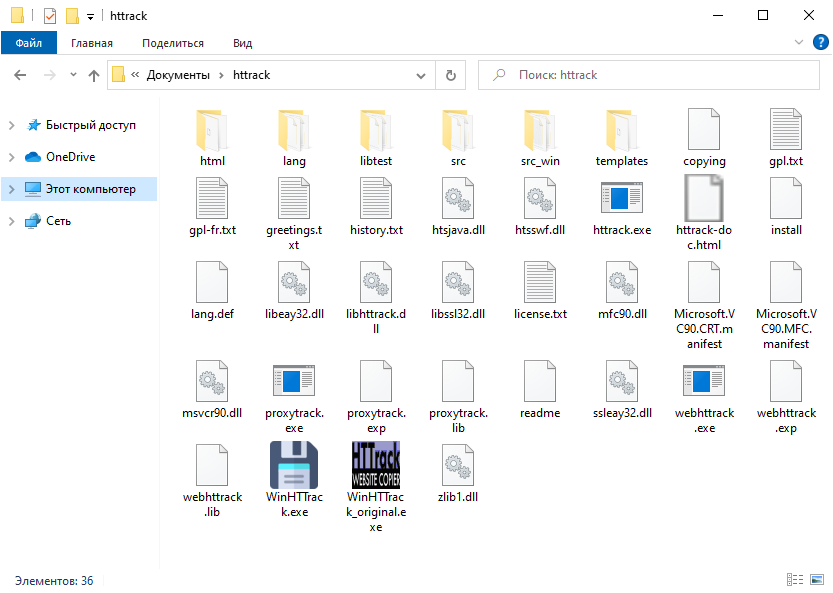The image size is (833, 593).
Task: Select gpl-fr.txt file
Action: point(212,207)
